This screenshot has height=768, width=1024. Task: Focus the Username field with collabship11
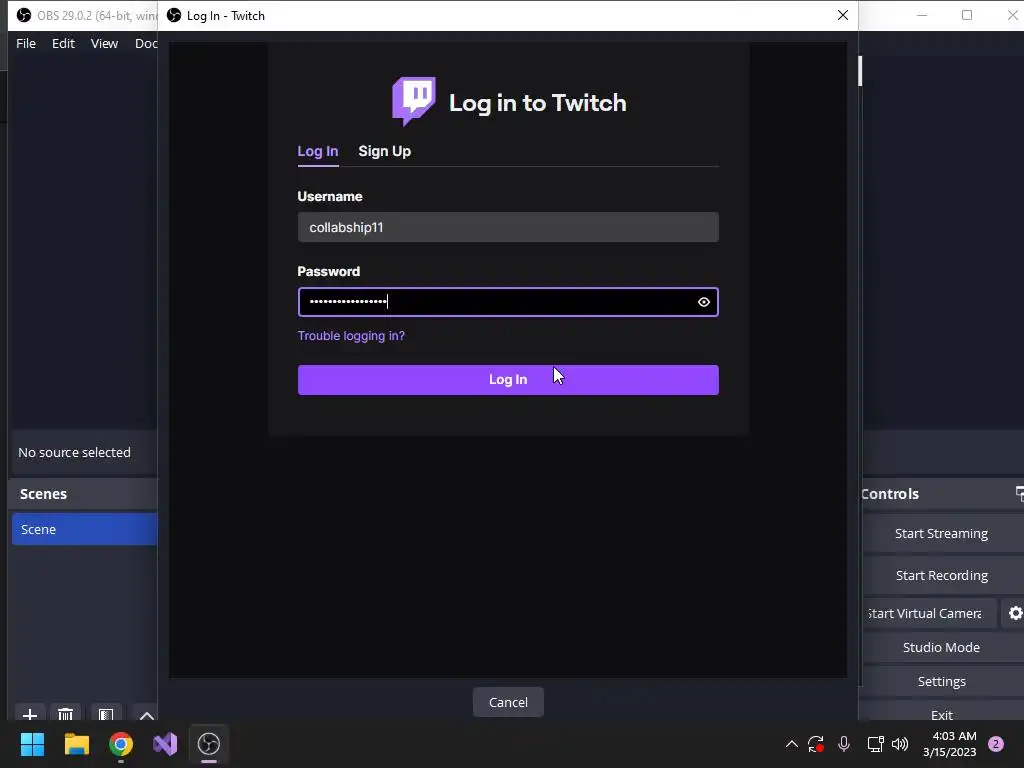[508, 227]
